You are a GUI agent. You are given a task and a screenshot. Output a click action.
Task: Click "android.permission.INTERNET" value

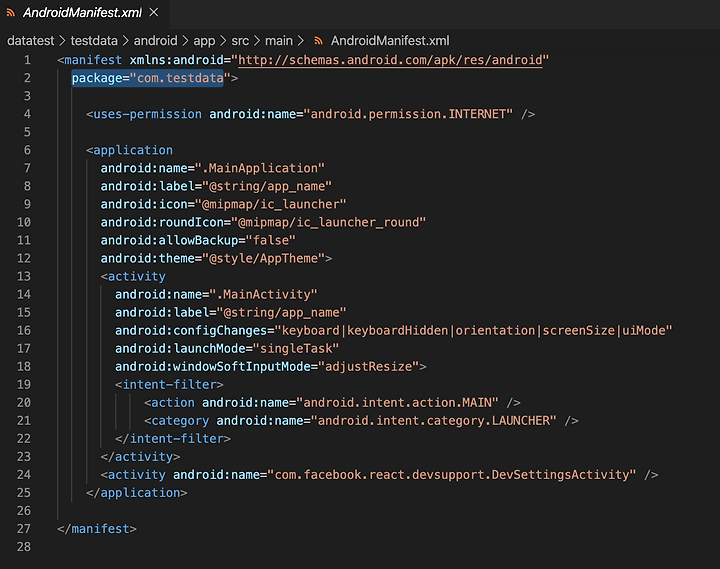click(408, 114)
